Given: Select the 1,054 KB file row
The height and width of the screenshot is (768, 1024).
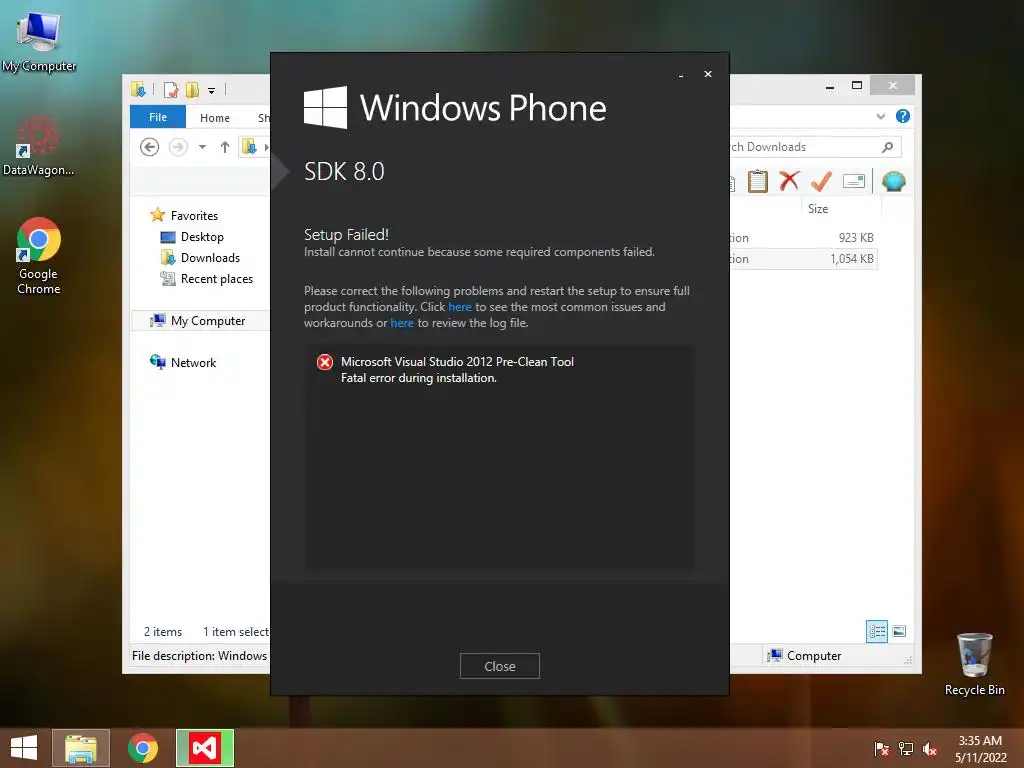Looking at the screenshot, I should (803, 259).
